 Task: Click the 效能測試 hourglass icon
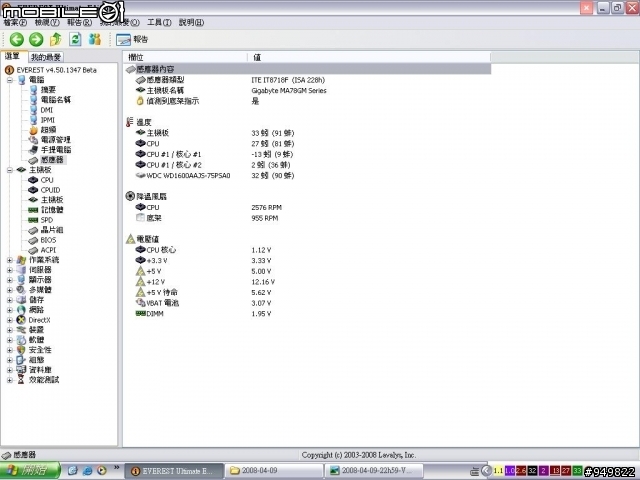coord(21,380)
